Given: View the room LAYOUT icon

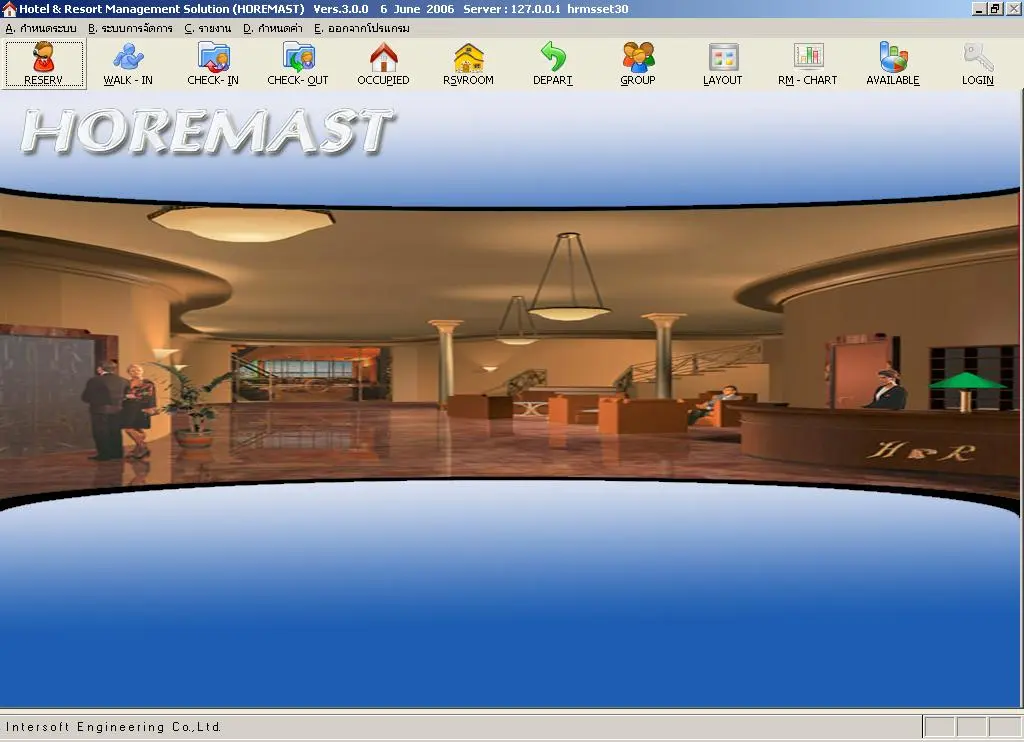Looking at the screenshot, I should (723, 63).
